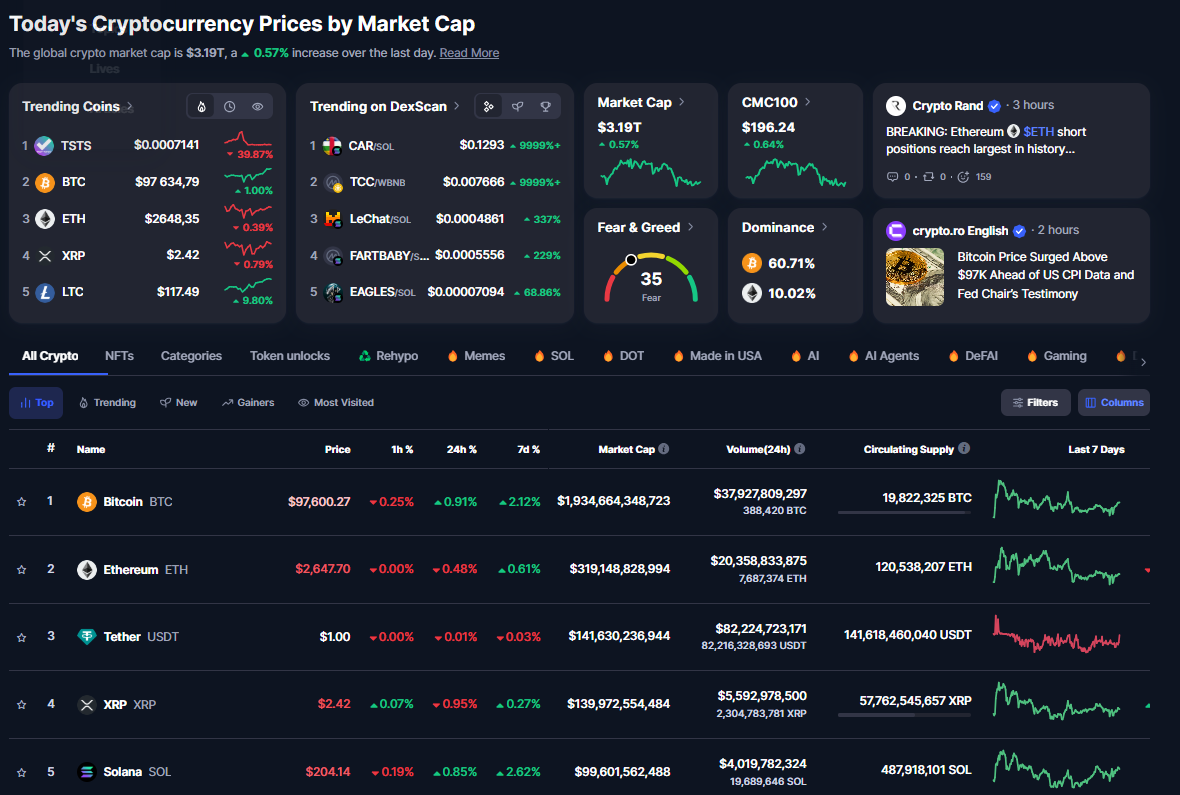Viewport: 1180px width, 795px height.
Task: Open the Columns button
Action: (1114, 403)
